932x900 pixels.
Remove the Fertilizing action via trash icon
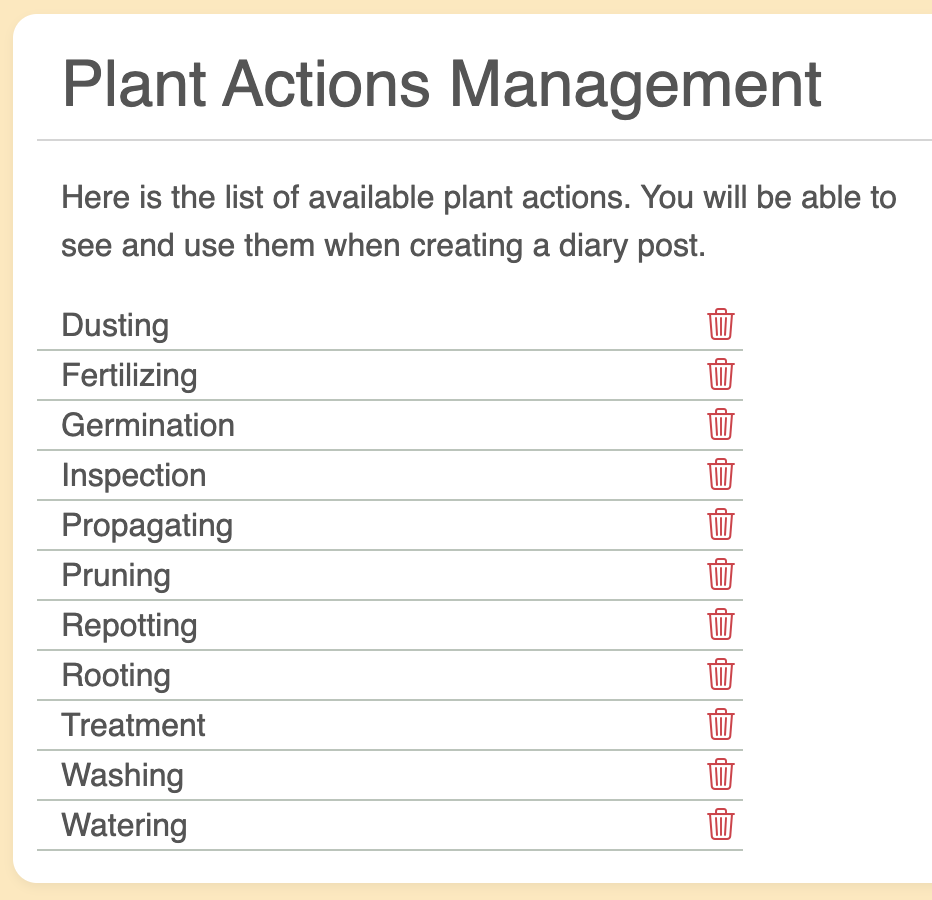721,375
